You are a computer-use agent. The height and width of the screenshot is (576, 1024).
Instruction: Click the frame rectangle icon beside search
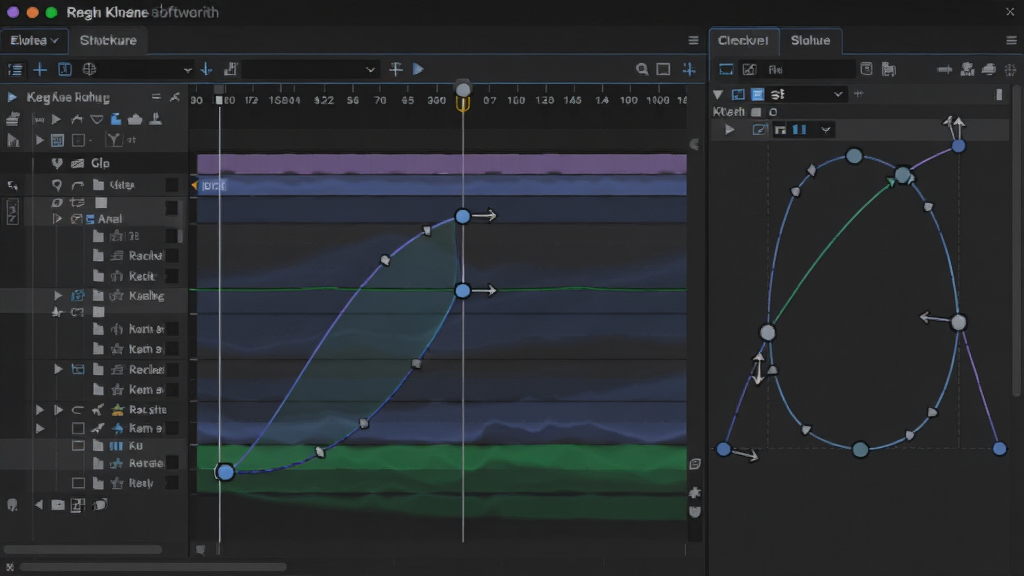point(663,69)
